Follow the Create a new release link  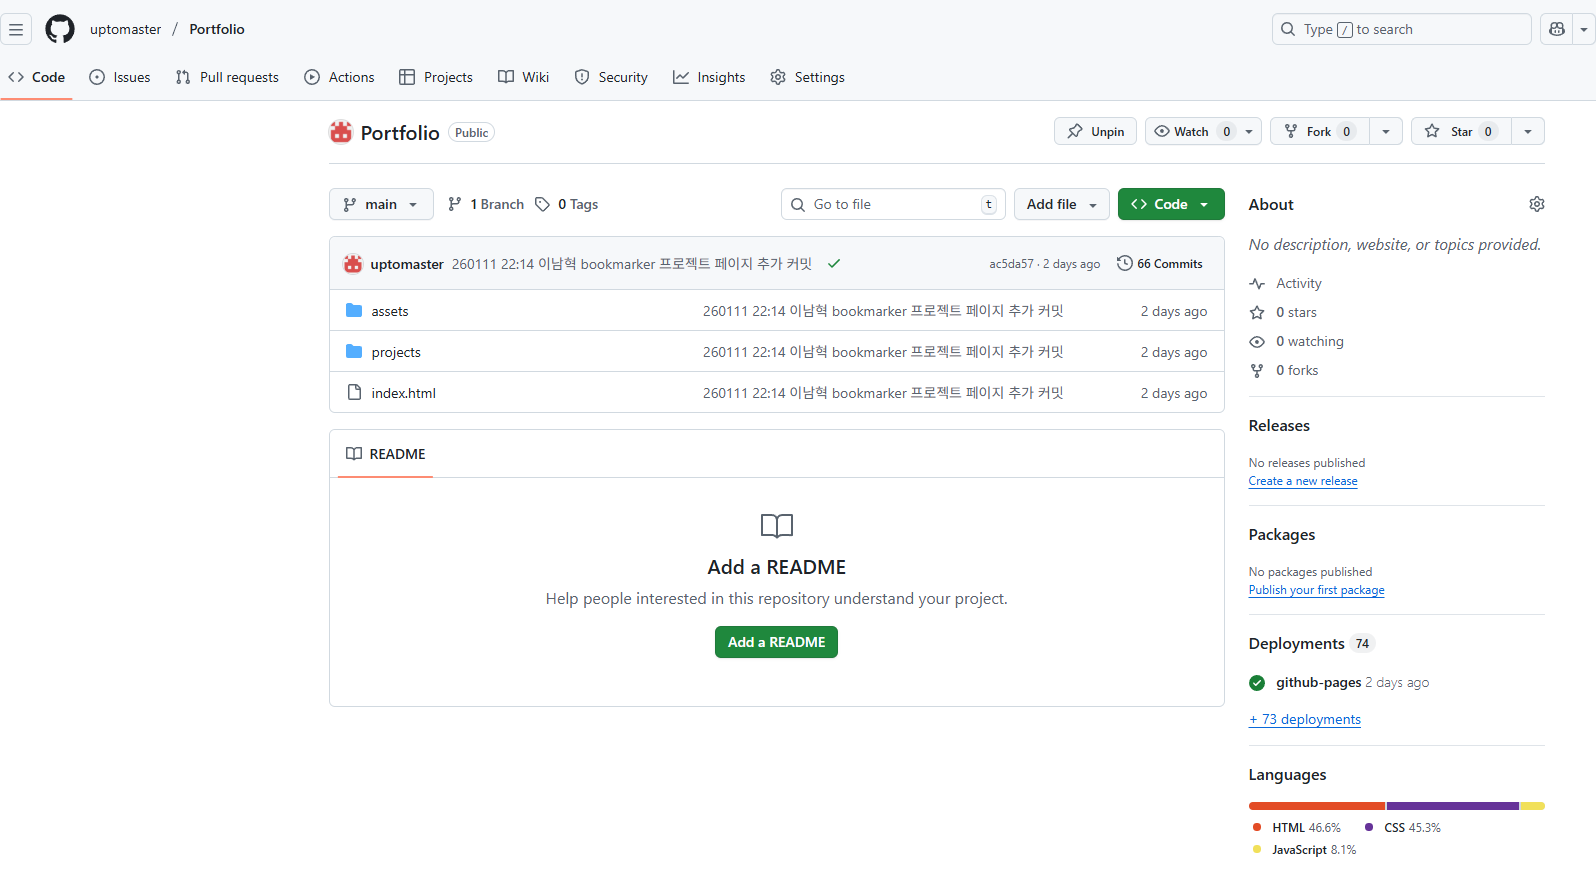tap(1302, 481)
